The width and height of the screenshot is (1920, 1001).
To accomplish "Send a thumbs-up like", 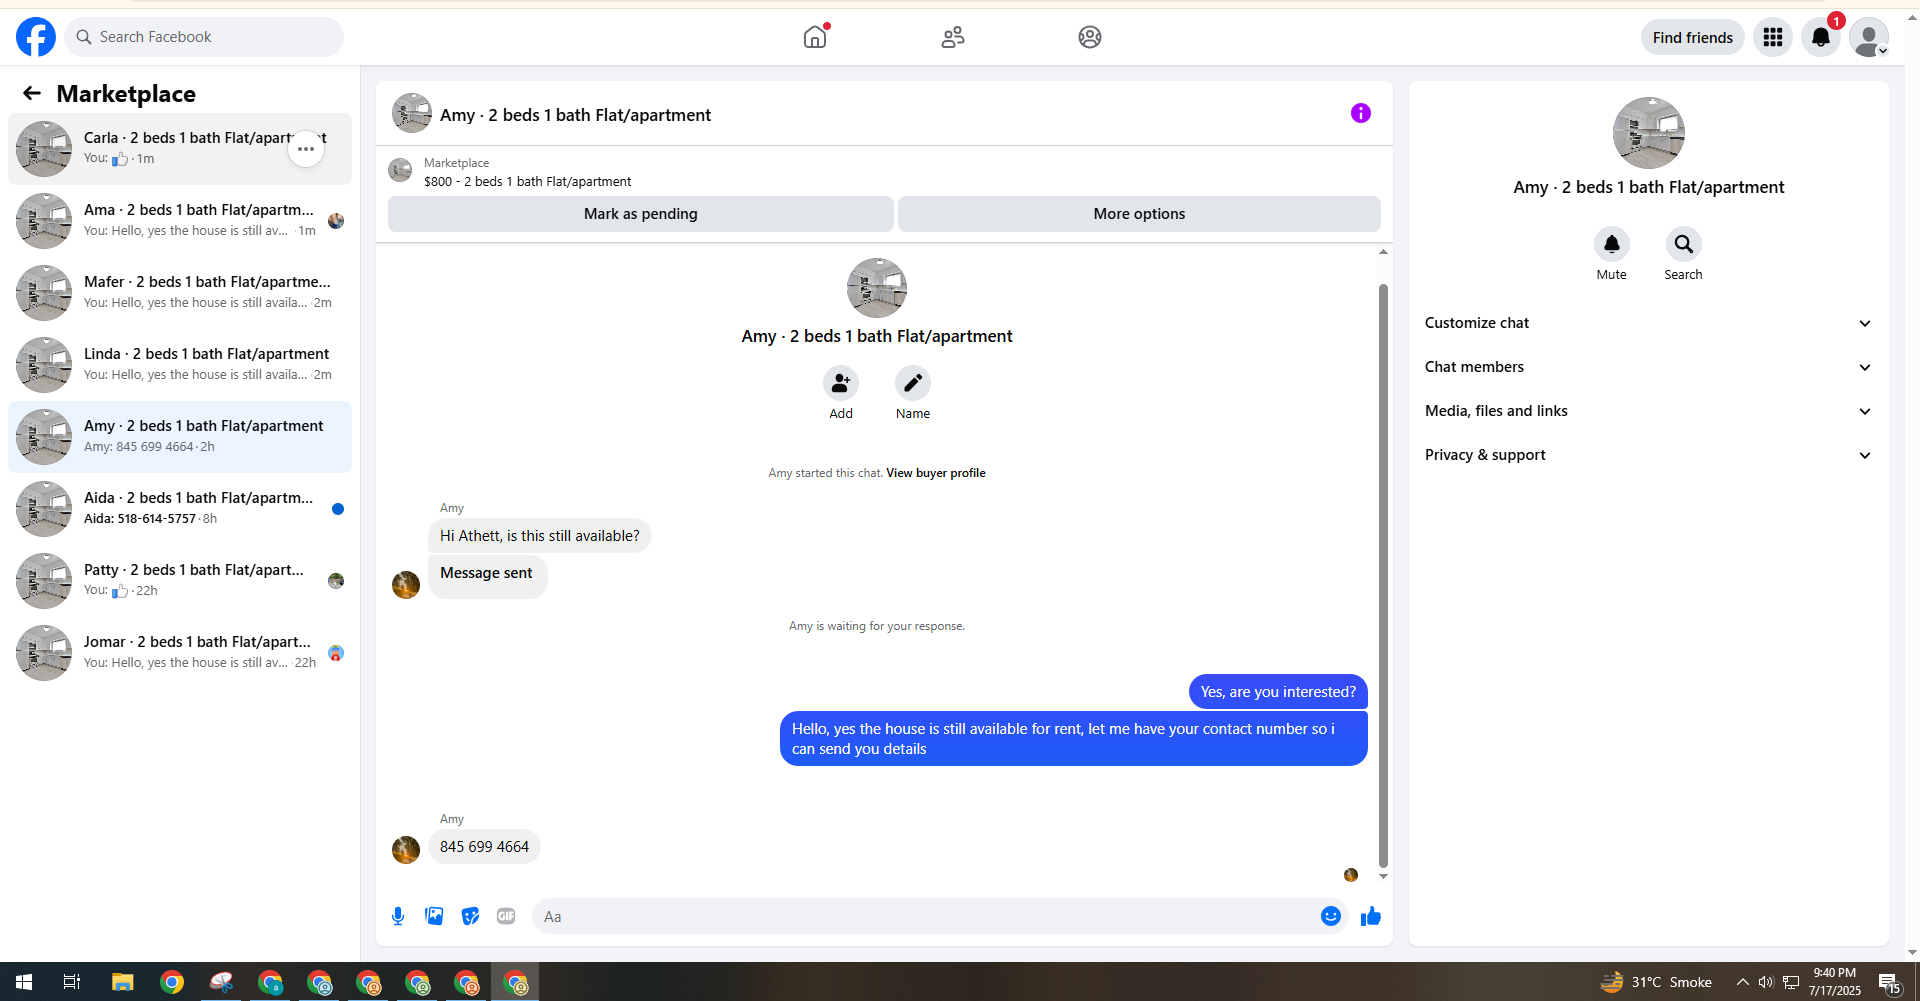I will tap(1371, 916).
